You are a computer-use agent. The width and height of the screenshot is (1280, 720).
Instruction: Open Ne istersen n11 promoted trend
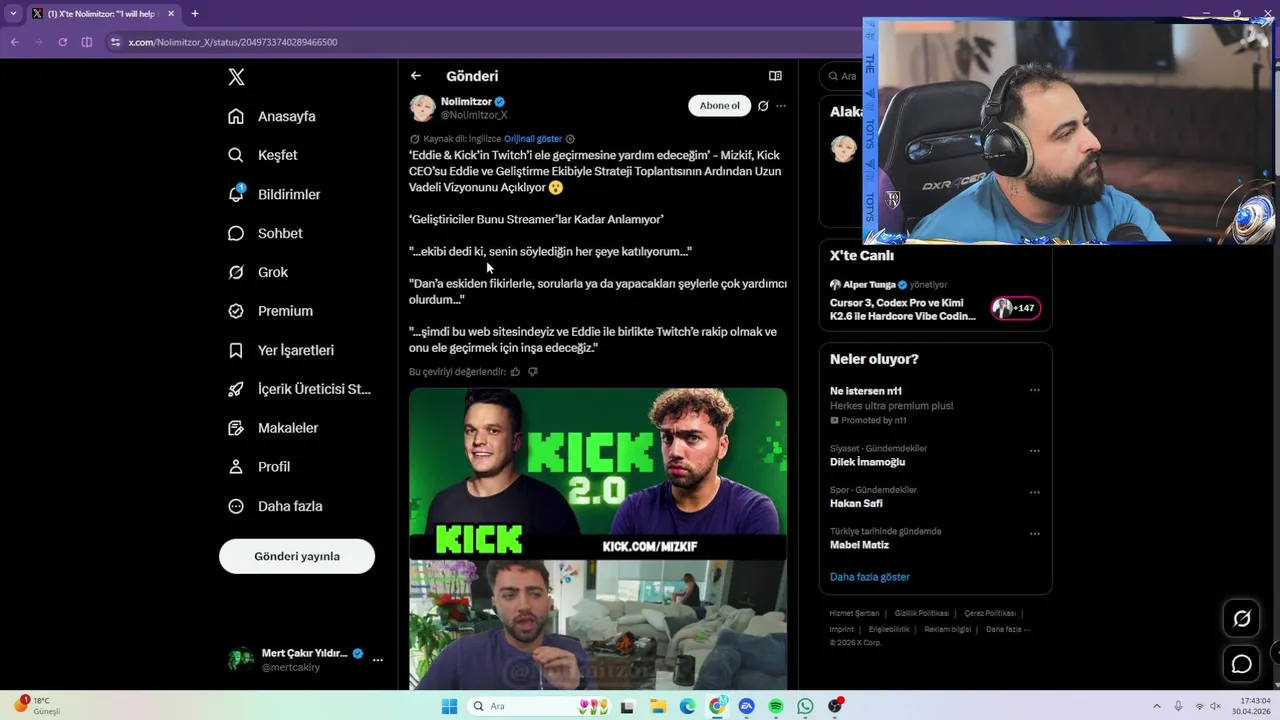865,391
